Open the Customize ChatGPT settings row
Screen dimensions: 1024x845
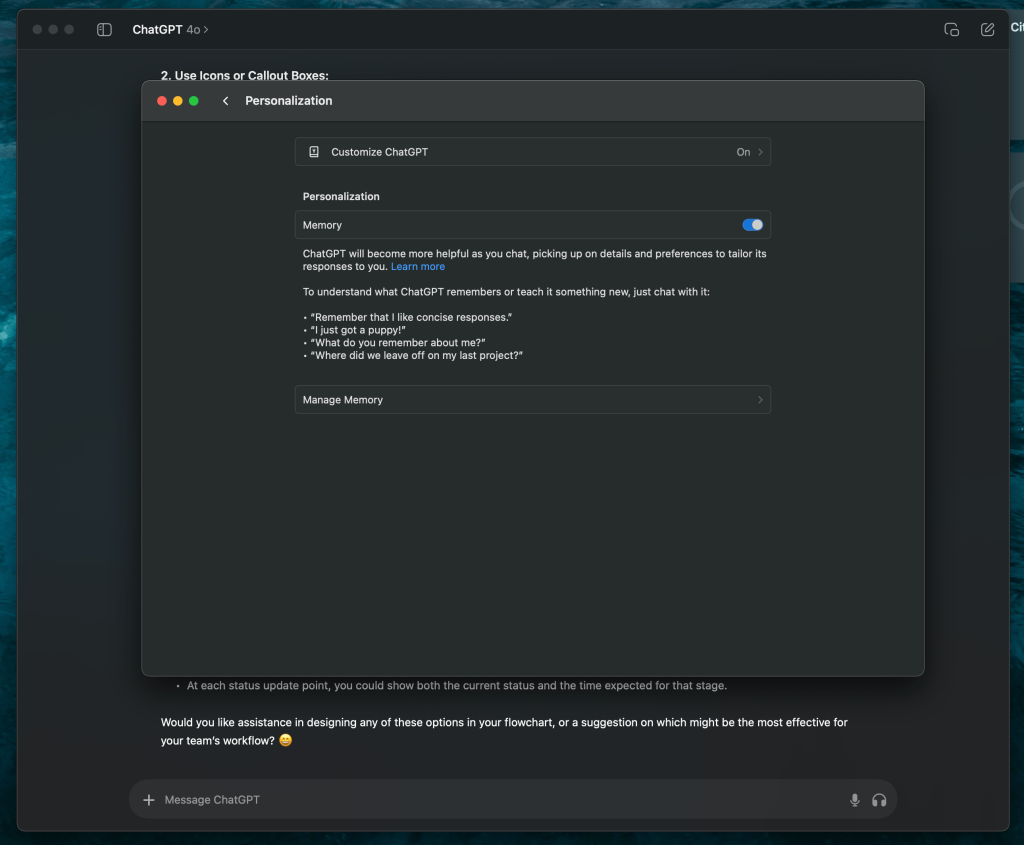point(532,152)
